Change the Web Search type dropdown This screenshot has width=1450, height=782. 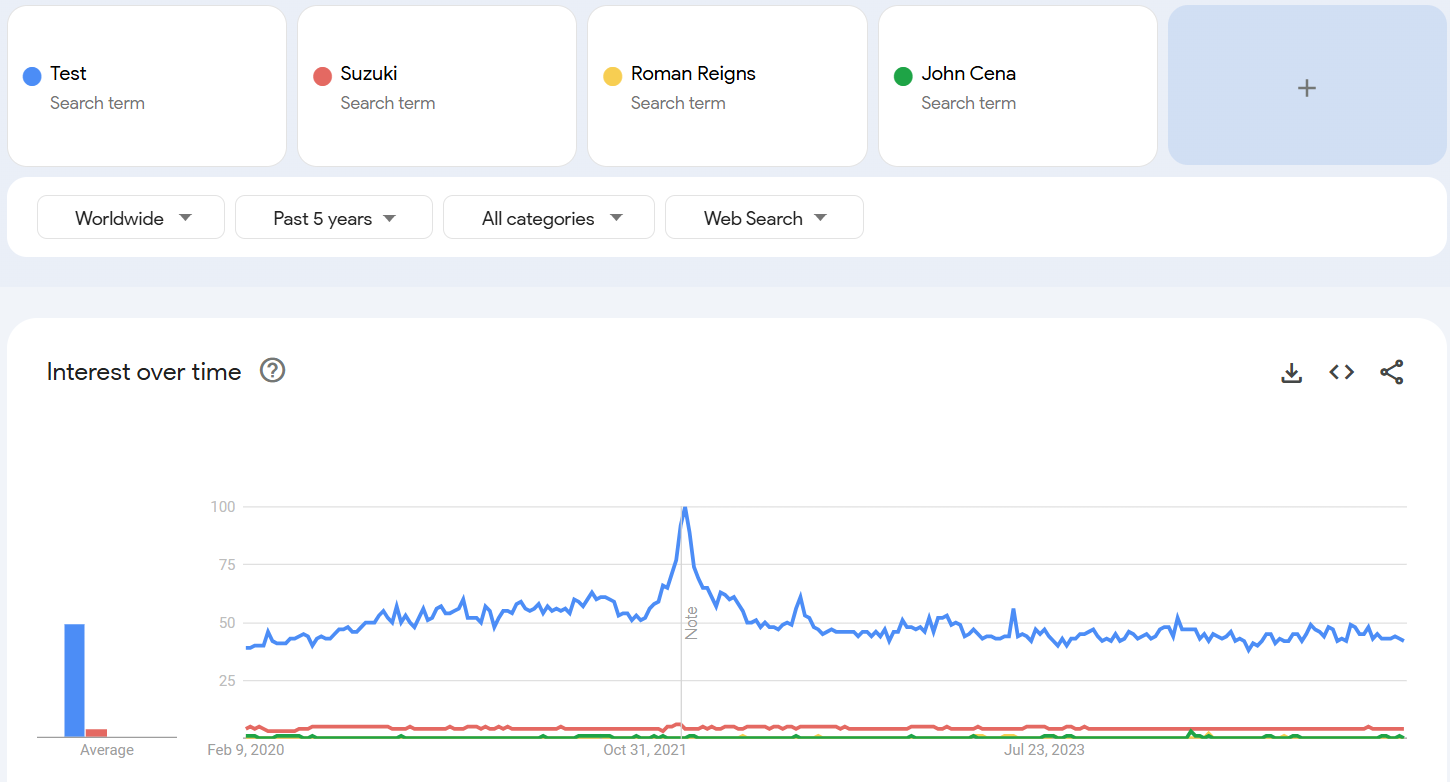[764, 218]
